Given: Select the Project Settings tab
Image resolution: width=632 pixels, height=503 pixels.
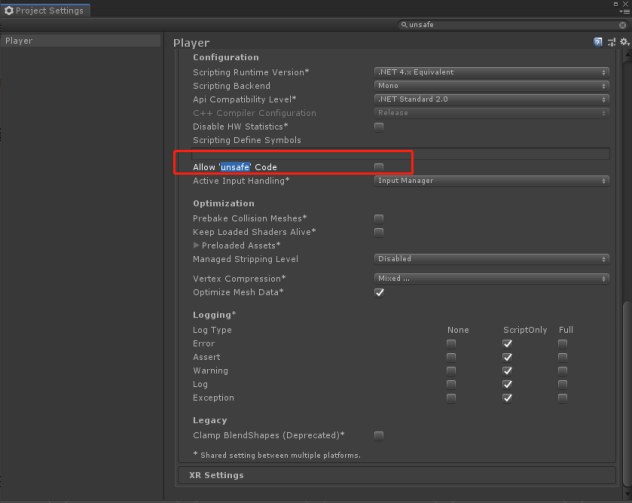Looking at the screenshot, I should click(x=45, y=10).
